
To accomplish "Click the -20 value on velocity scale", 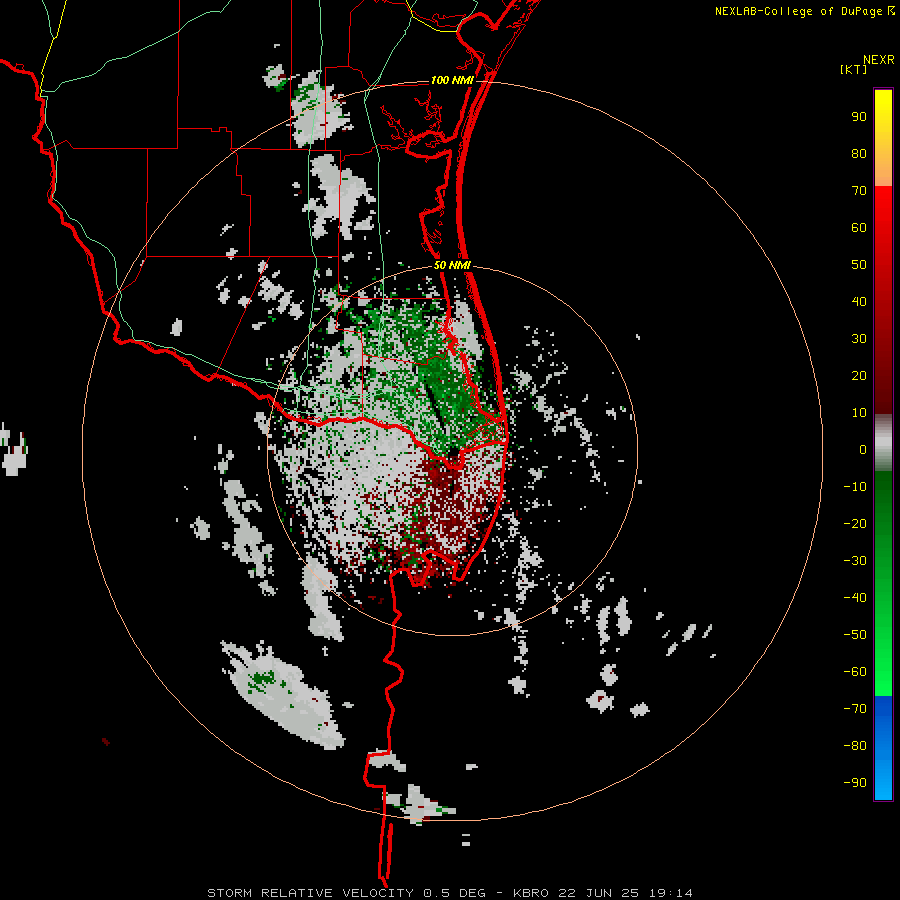I will [x=855, y=523].
